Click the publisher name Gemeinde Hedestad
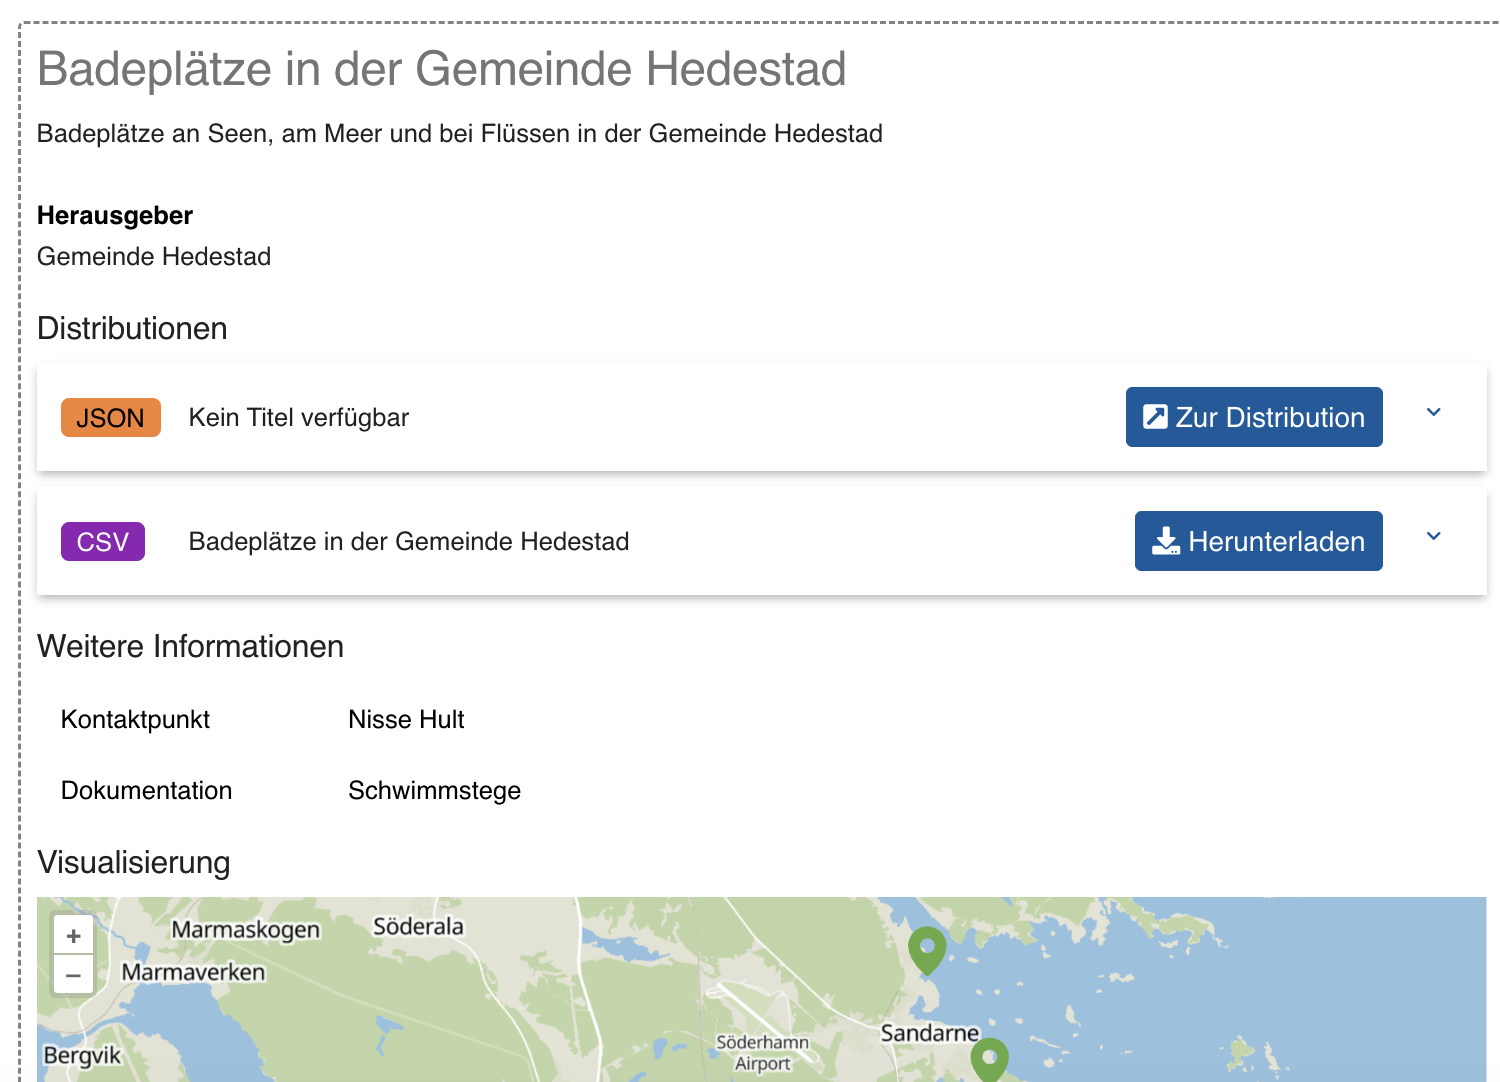Screen dimensions: 1500x1082 coord(154,256)
